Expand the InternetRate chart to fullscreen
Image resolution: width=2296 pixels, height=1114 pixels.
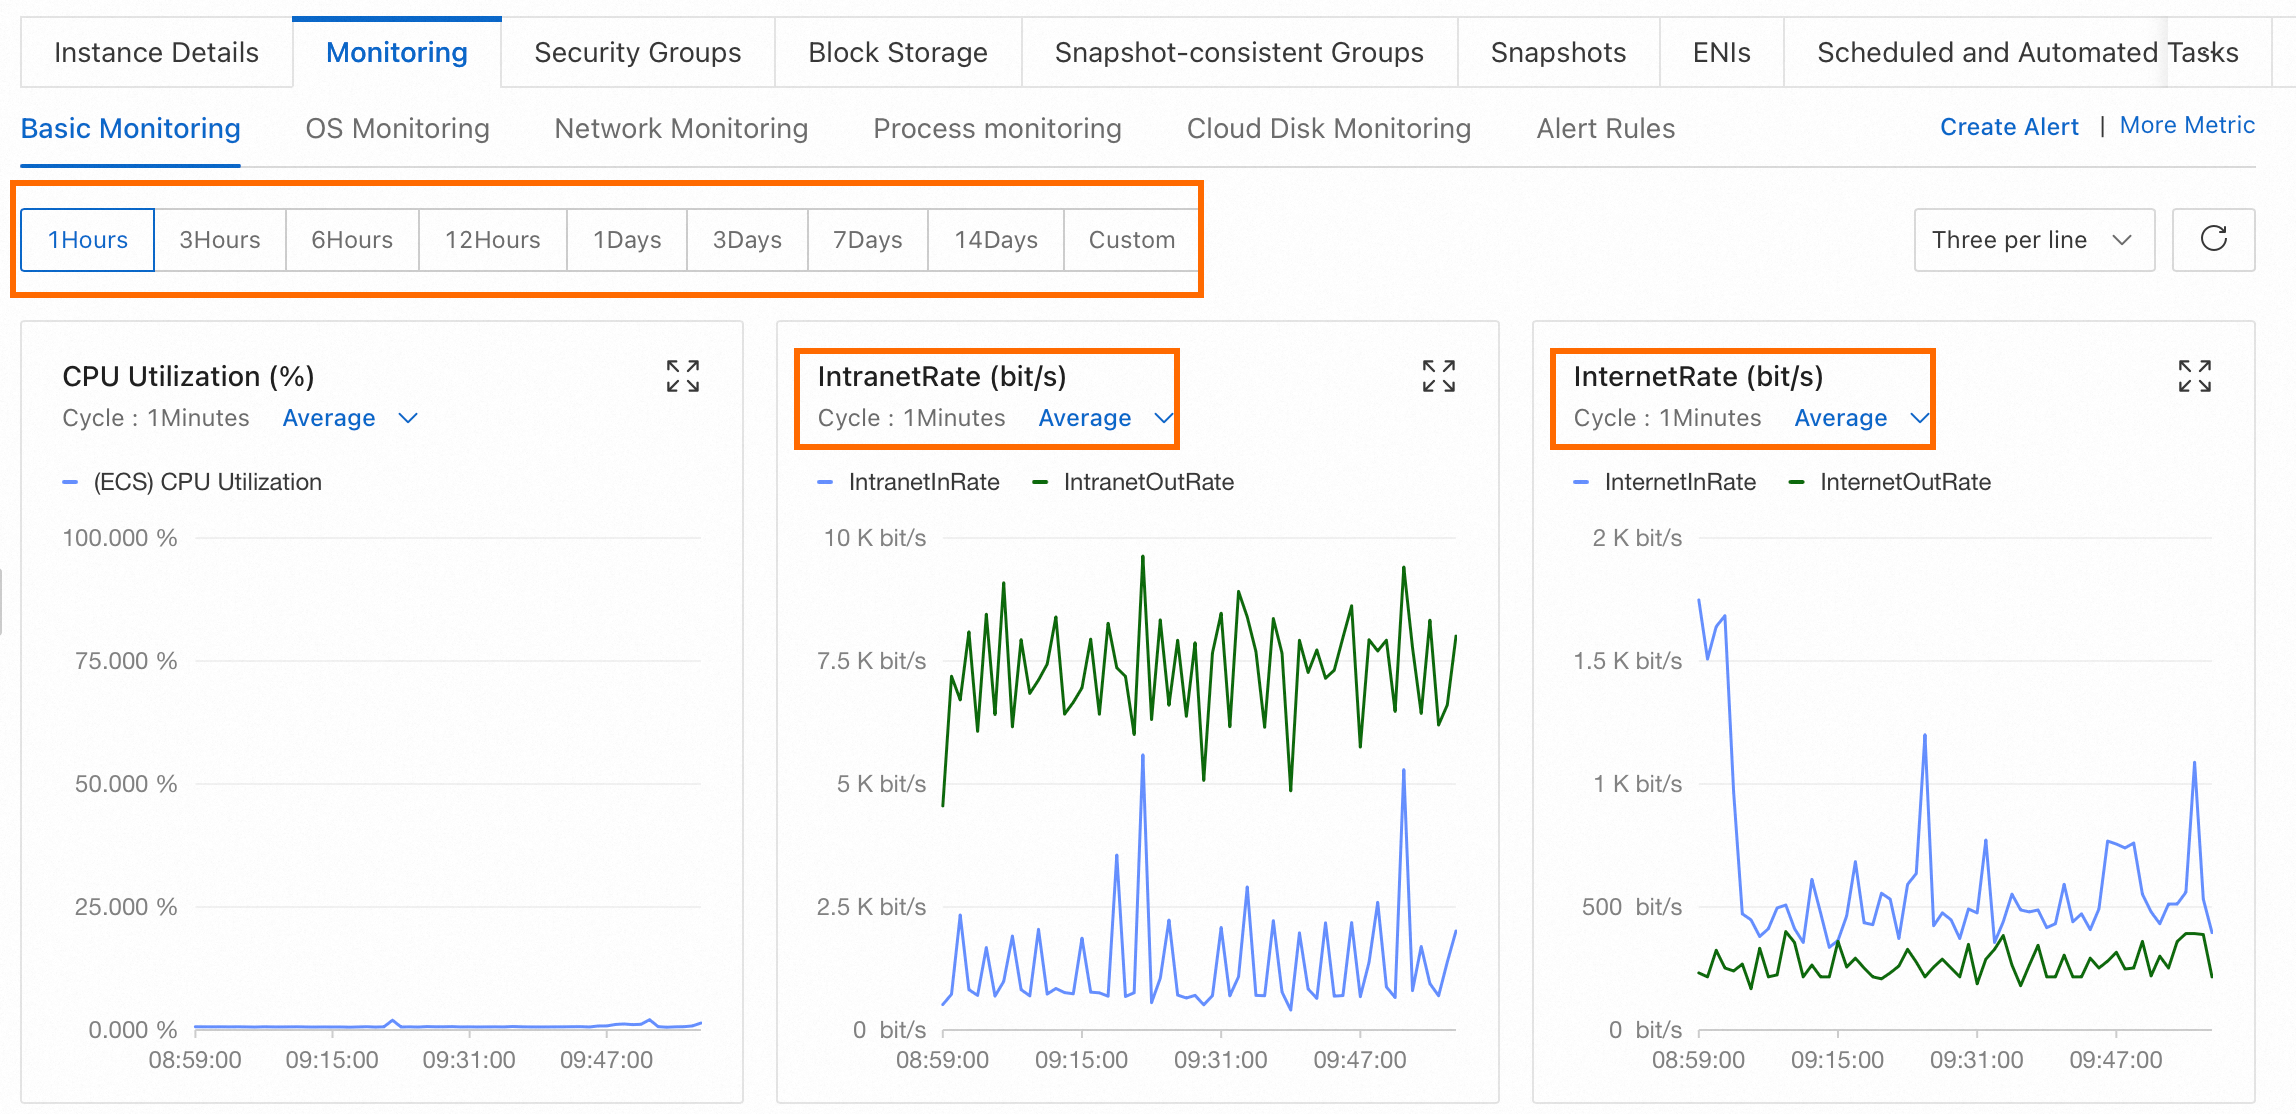[2194, 376]
